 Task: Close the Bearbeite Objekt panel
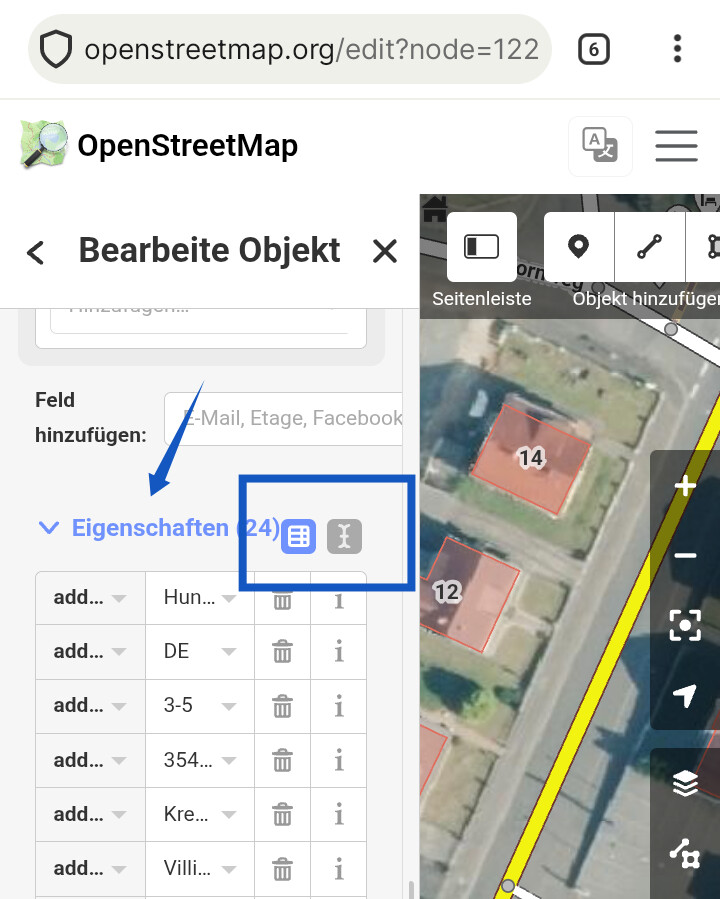[x=385, y=251]
